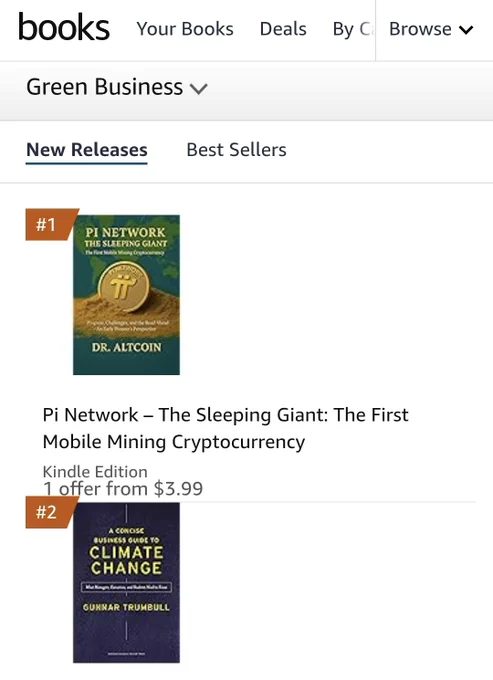
Task: Expand the Green Business category dropdown
Action: [x=117, y=87]
